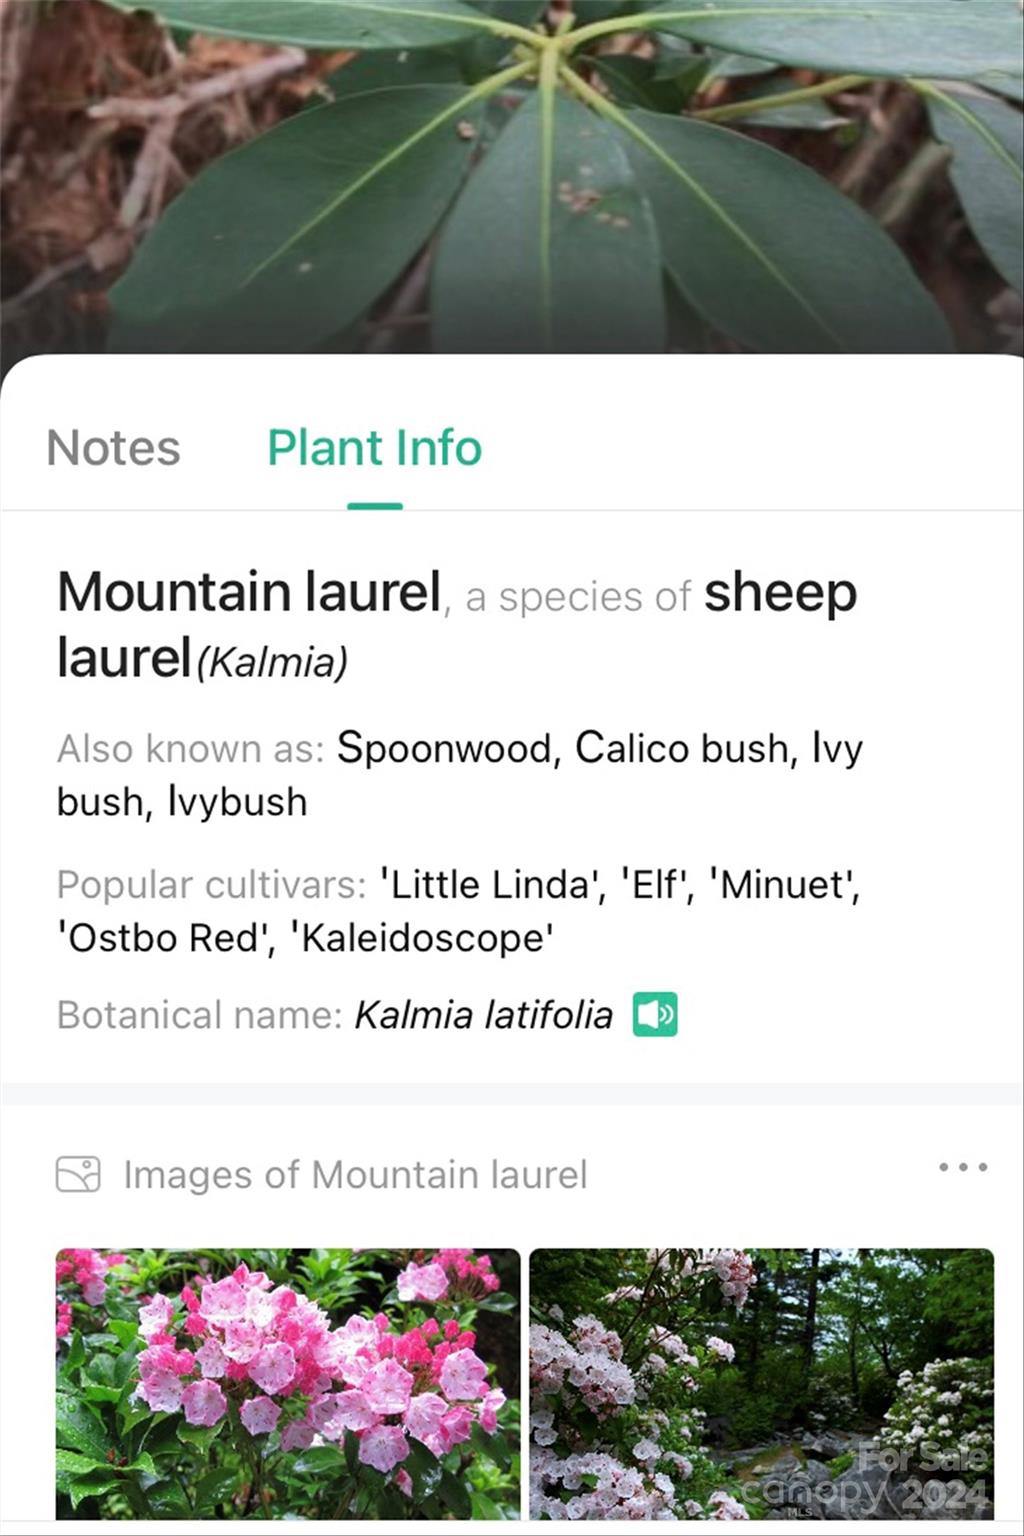Switch to the Notes tab
Image resolution: width=1024 pixels, height=1536 pixels.
pyautogui.click(x=113, y=448)
